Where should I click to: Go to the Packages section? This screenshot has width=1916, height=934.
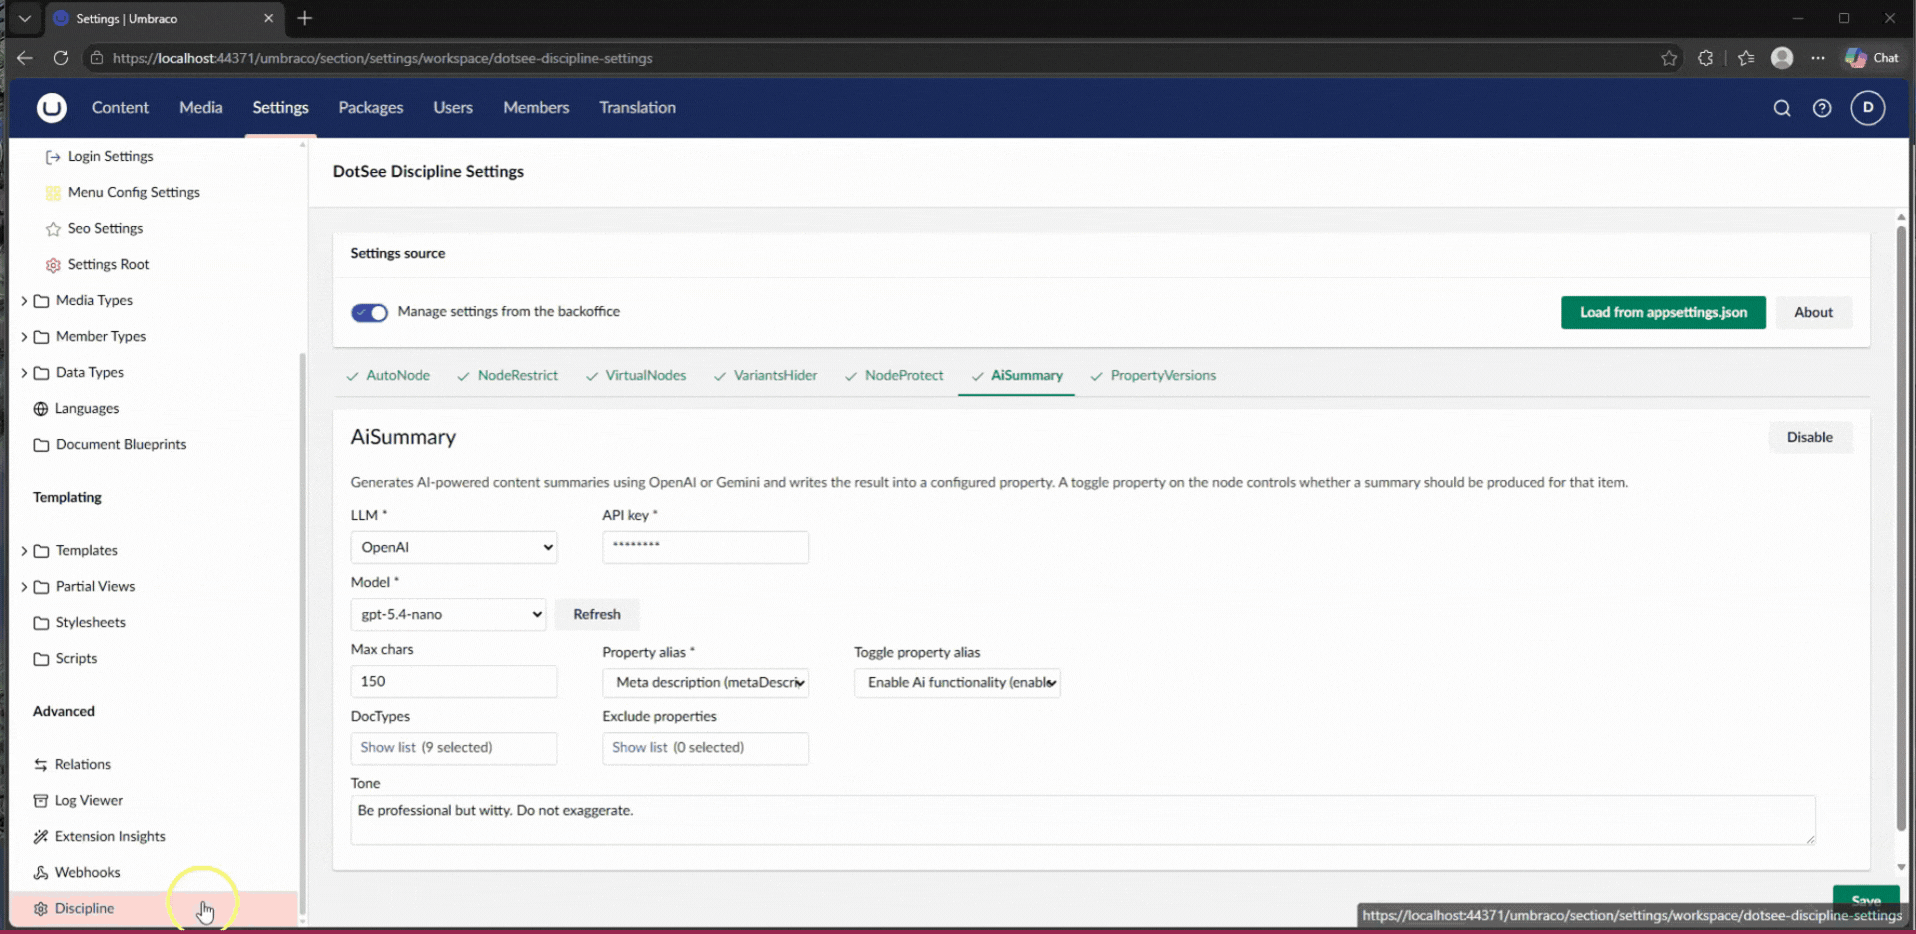371,107
